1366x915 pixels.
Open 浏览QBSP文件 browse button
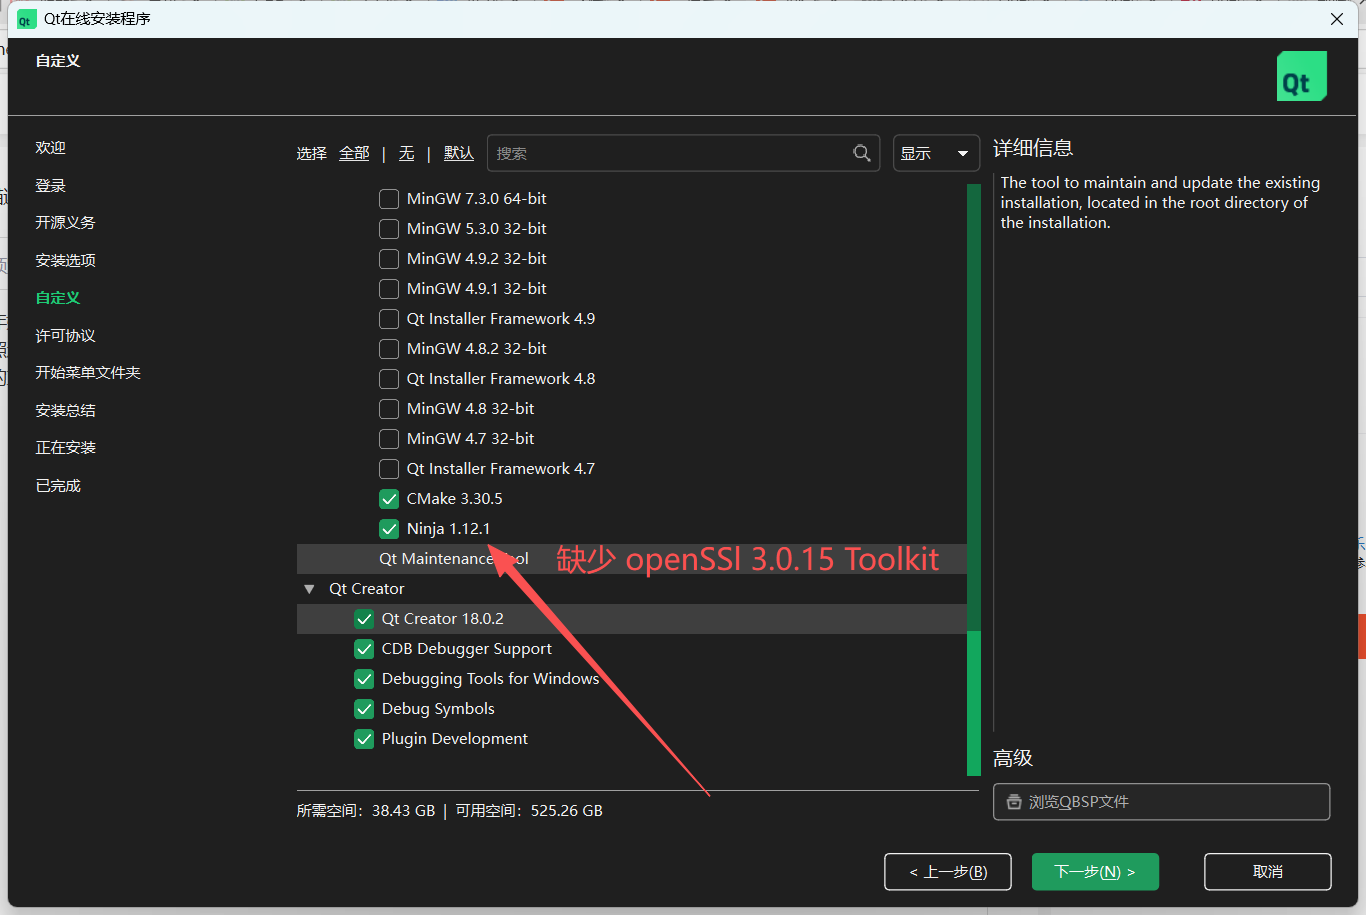point(1161,802)
